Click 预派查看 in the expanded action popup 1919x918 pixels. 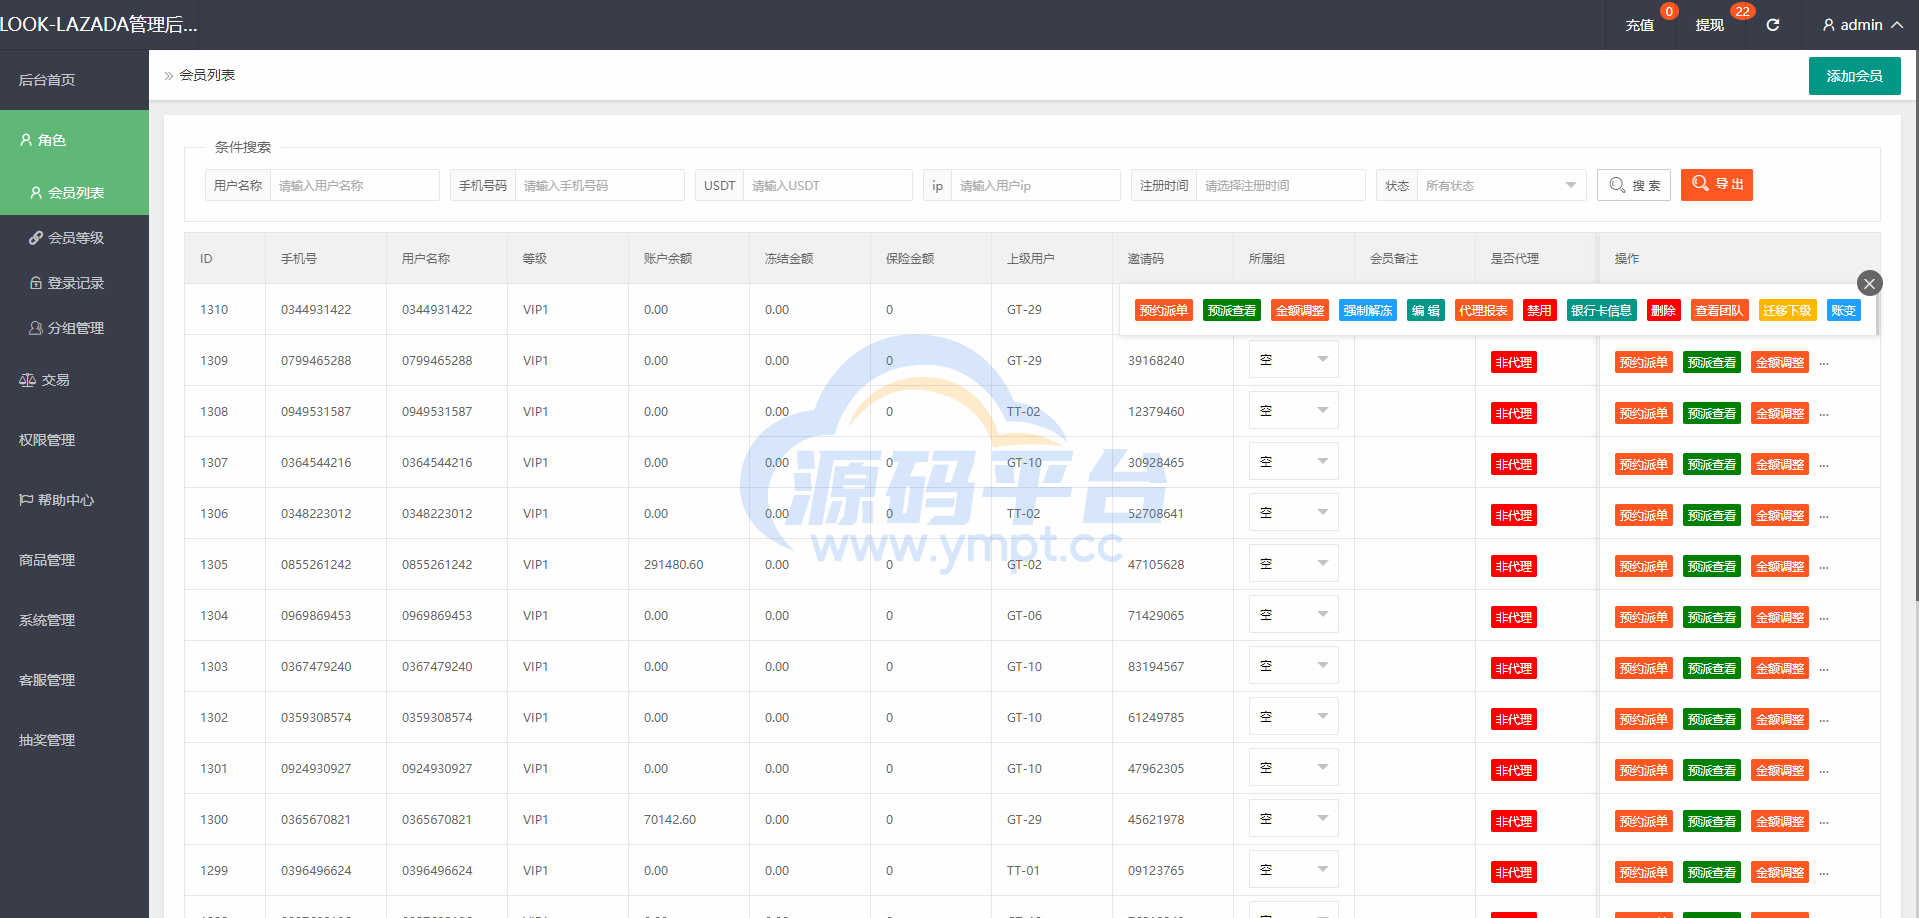(x=1232, y=310)
